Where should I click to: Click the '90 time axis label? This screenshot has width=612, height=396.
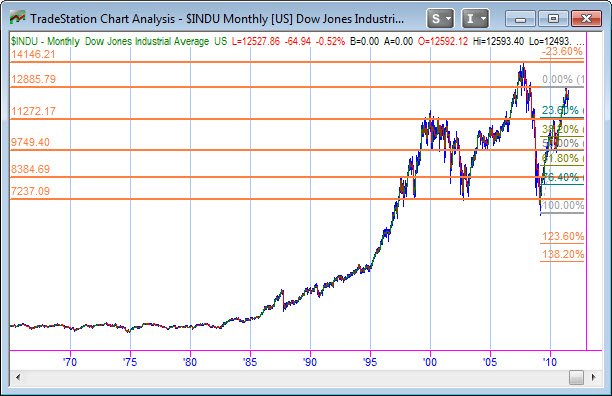[310, 362]
